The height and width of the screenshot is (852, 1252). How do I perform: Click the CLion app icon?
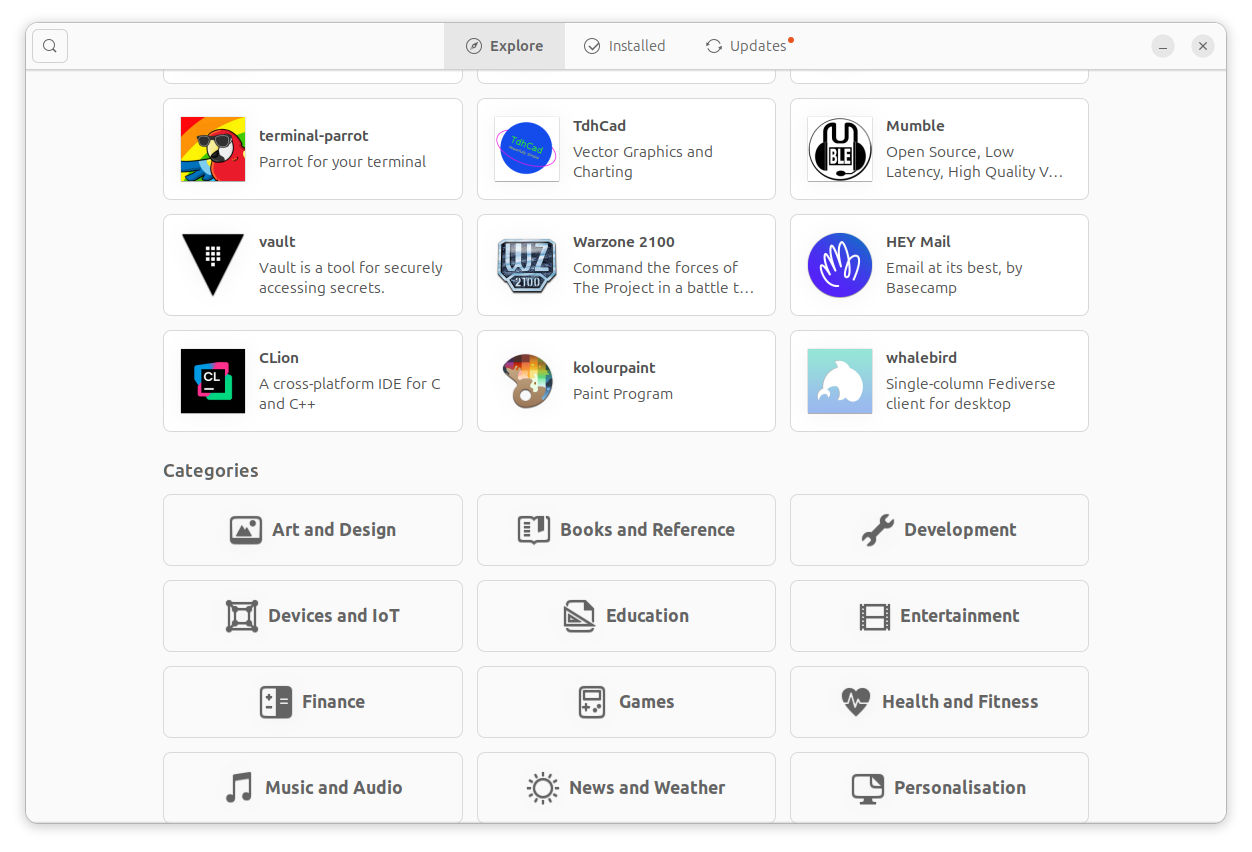213,381
